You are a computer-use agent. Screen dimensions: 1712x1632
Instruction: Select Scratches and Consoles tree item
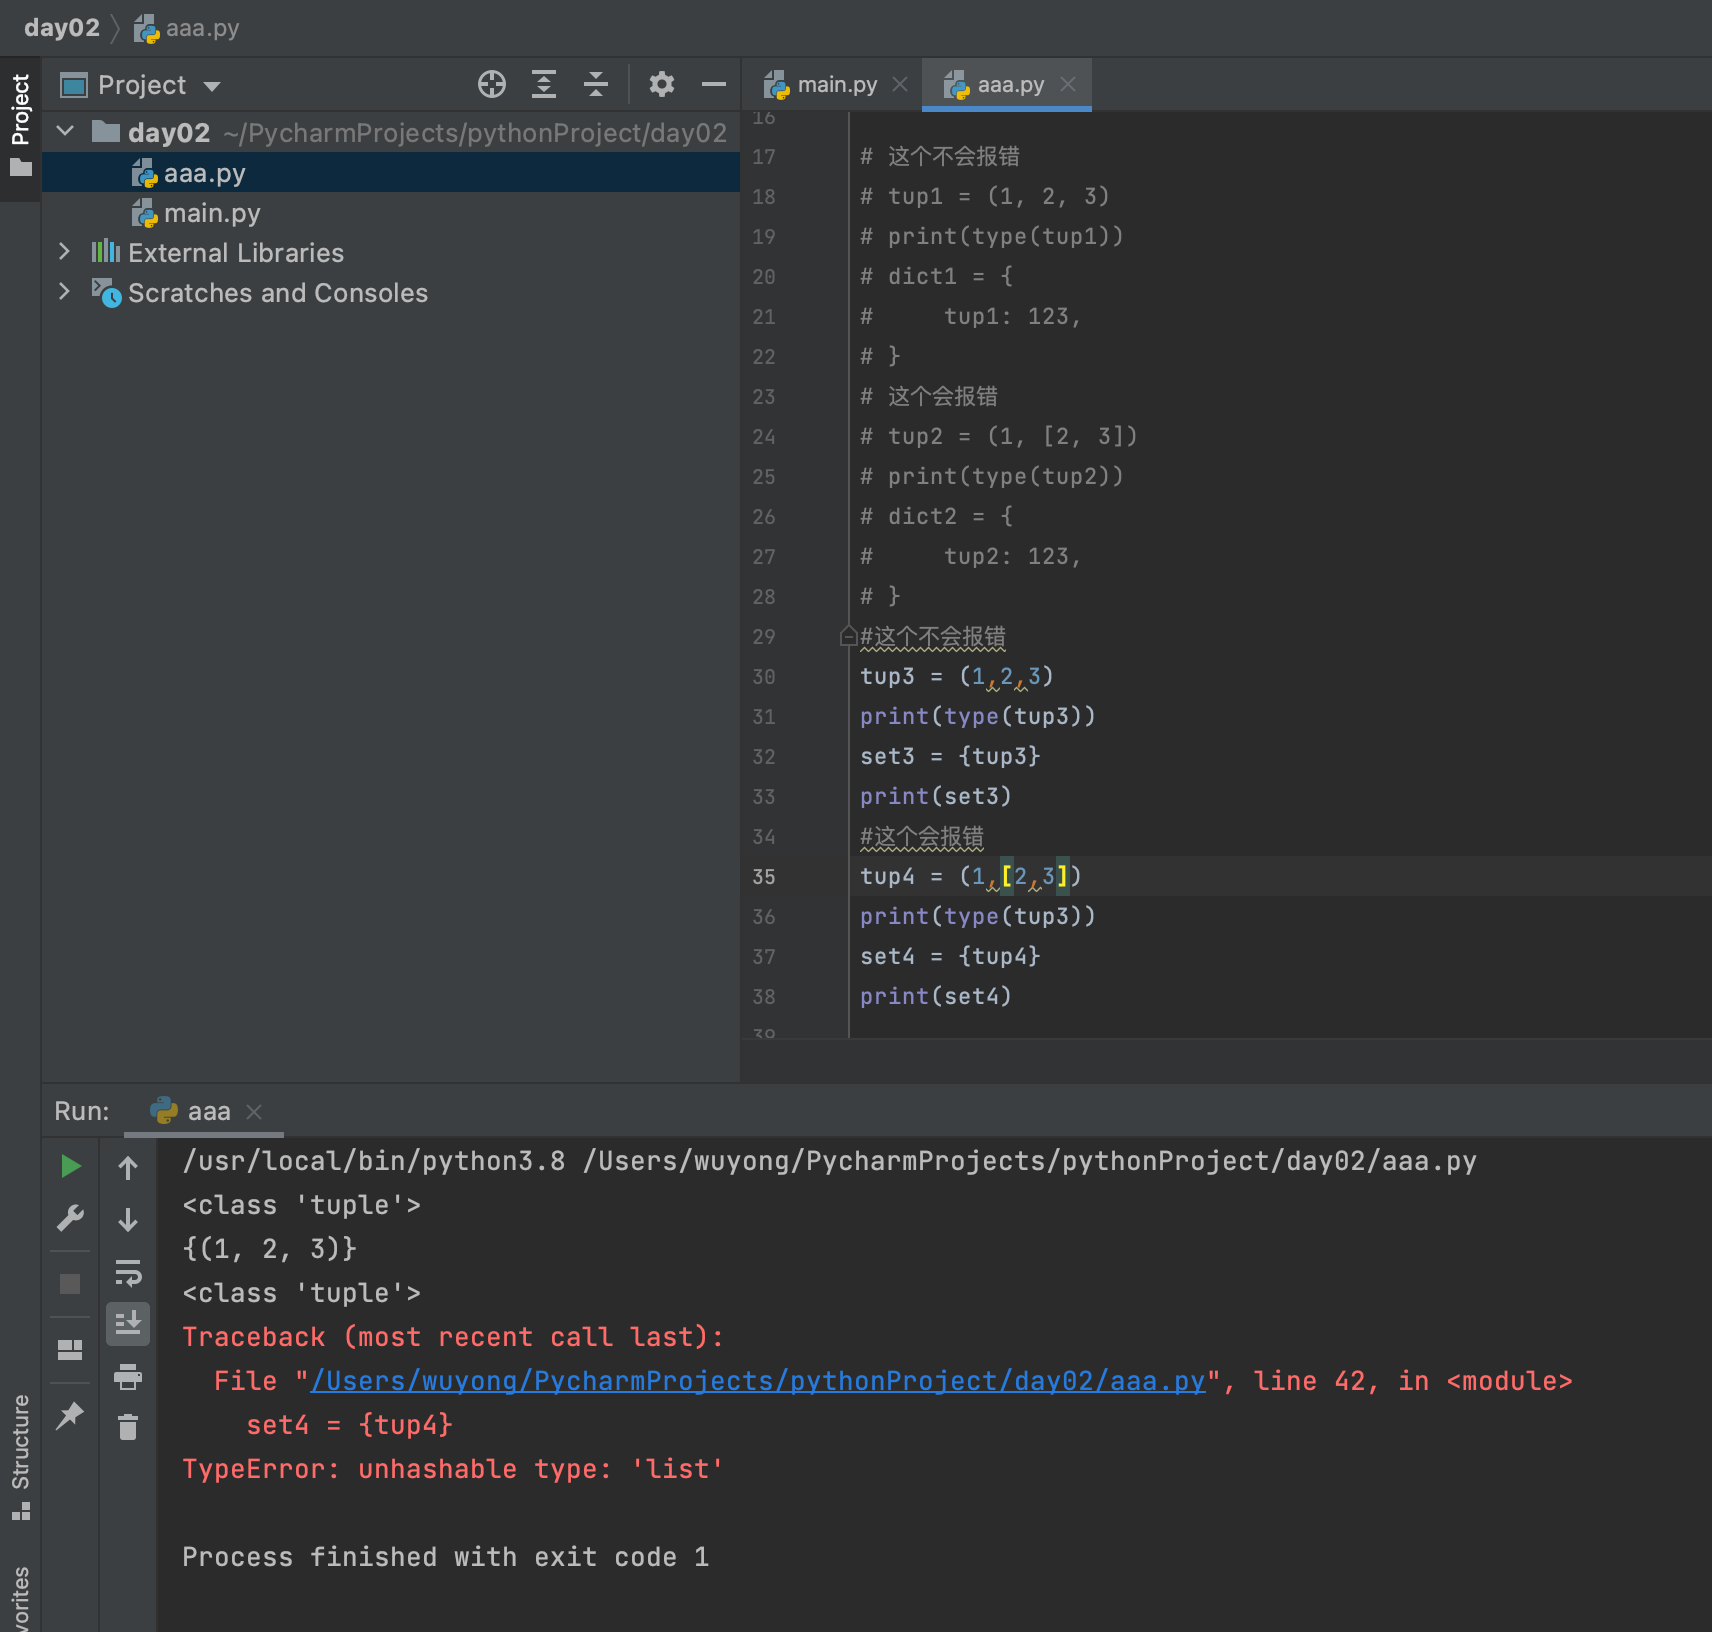277,293
